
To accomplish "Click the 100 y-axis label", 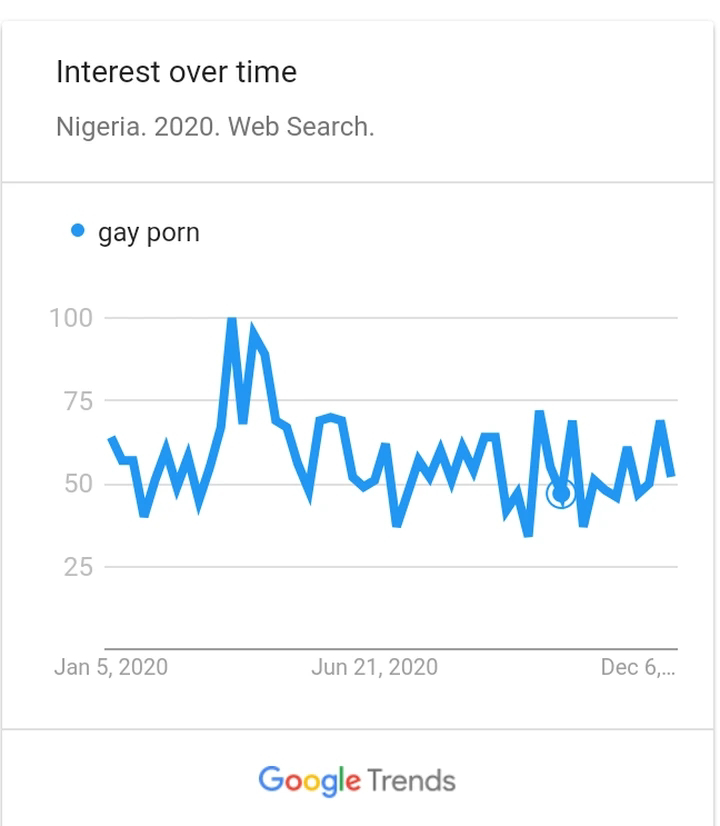I will coord(71,318).
